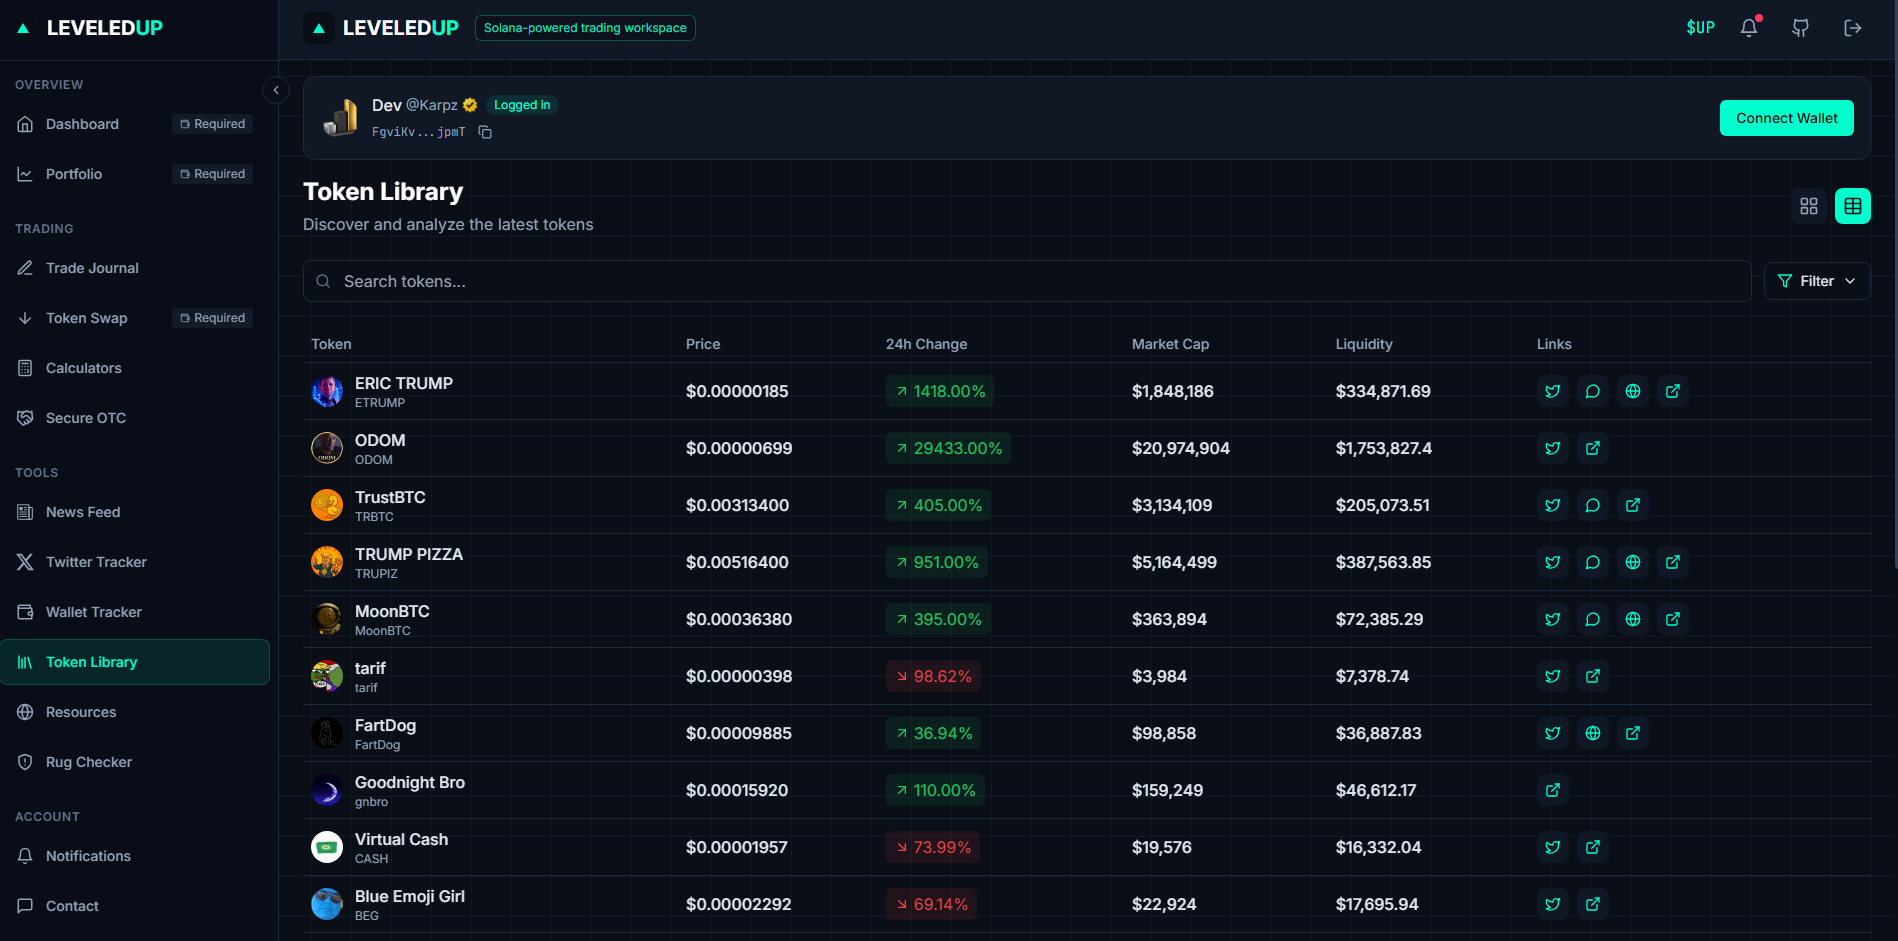Open the Twitter link for ERIC TRUMP

tap(1553, 391)
